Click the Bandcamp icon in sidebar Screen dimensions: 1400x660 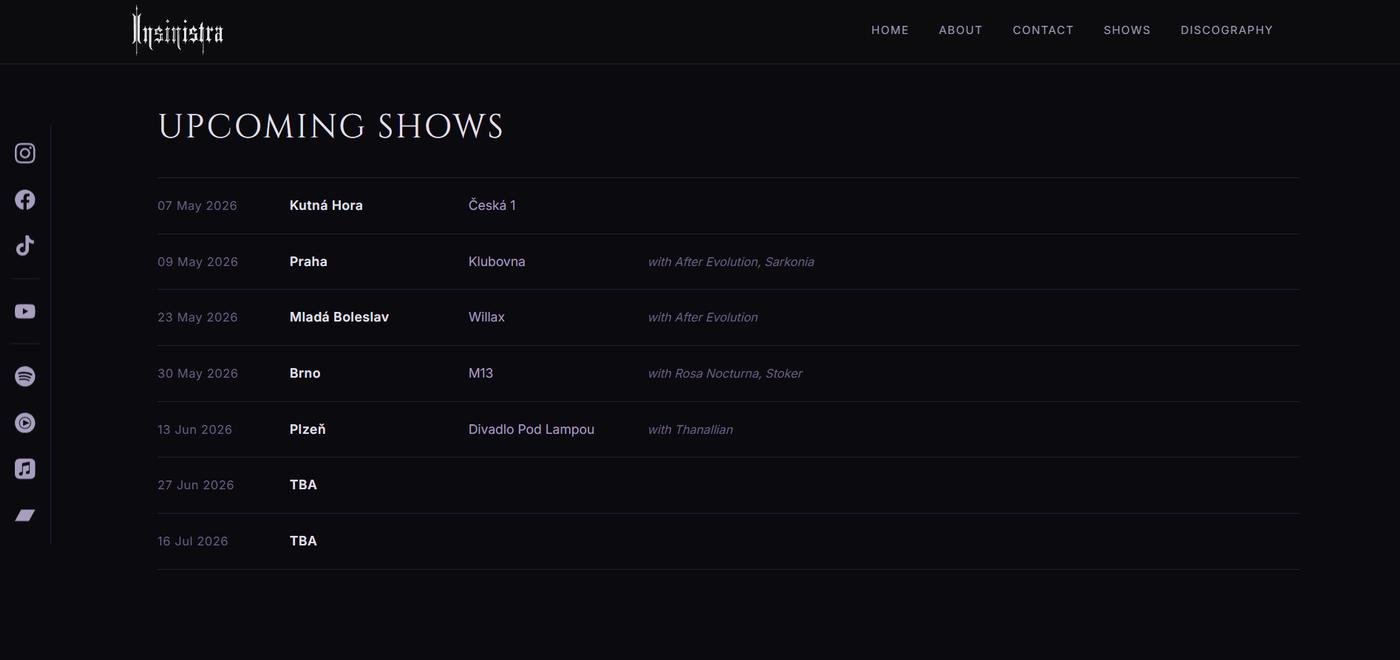[25, 516]
